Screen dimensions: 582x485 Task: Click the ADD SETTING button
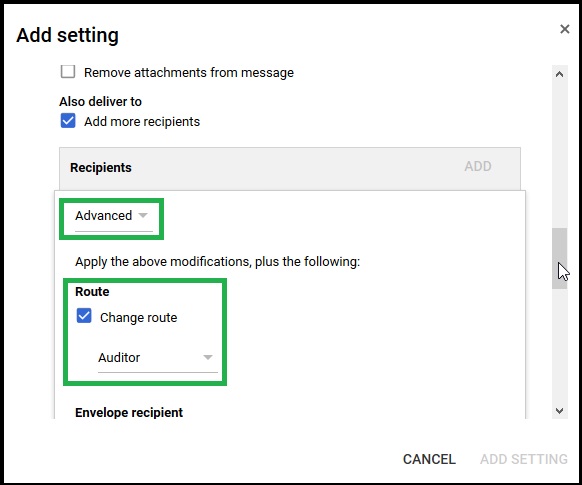tap(524, 459)
